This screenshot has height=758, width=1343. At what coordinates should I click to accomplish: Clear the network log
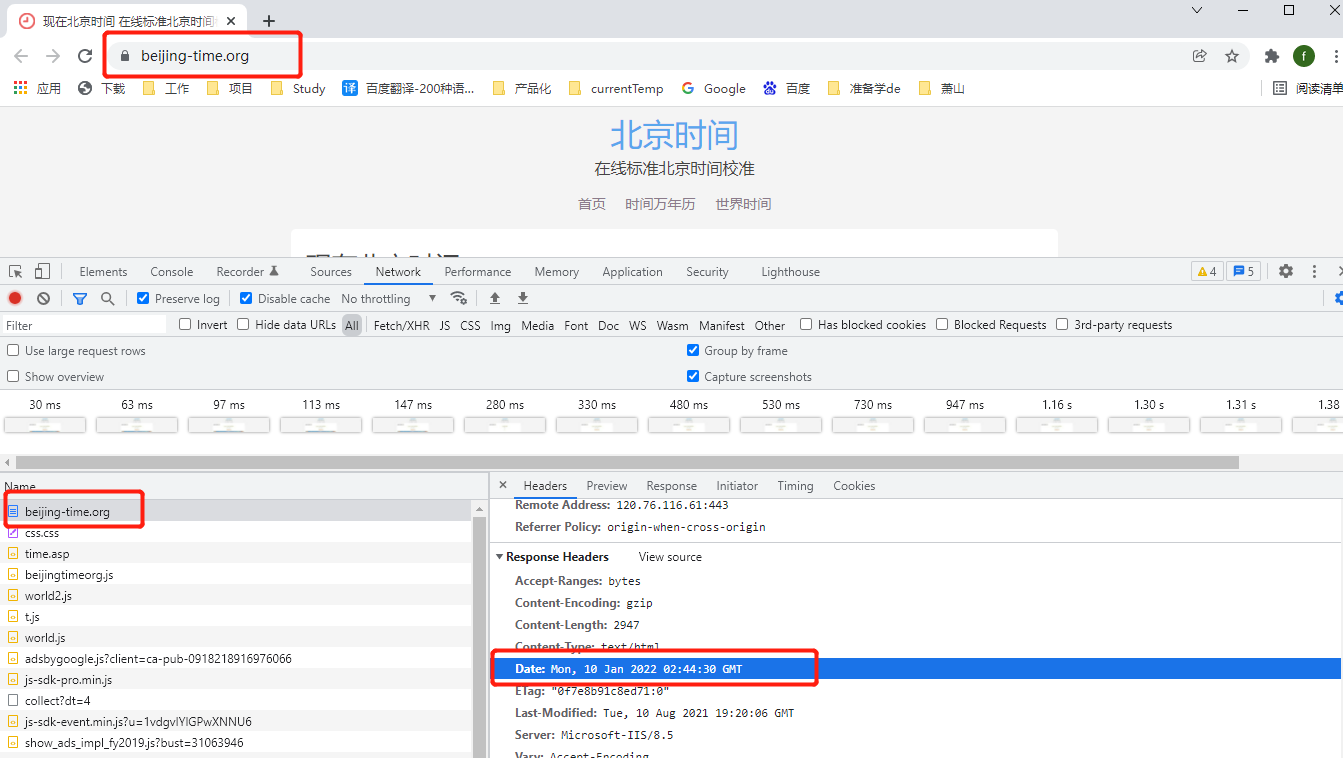(x=44, y=298)
